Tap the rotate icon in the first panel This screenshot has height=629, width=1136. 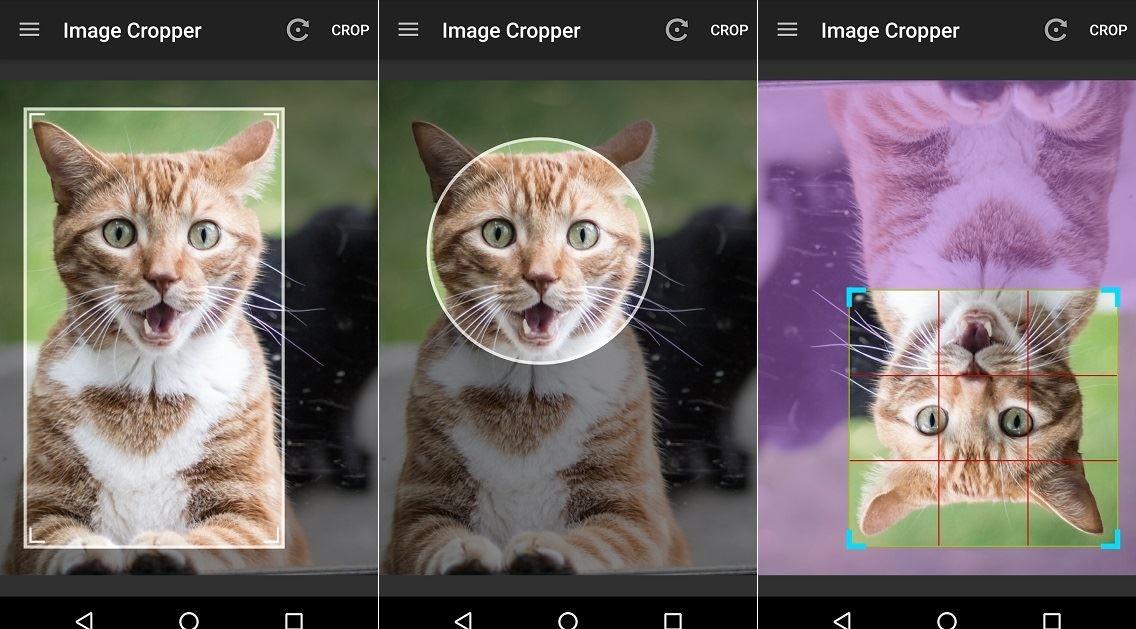(297, 30)
